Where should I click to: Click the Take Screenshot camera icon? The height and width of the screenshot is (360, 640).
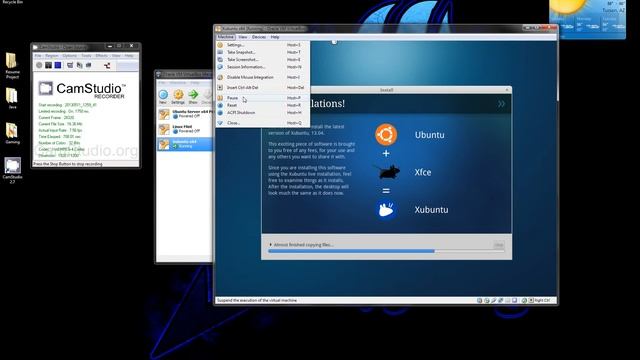point(220,60)
